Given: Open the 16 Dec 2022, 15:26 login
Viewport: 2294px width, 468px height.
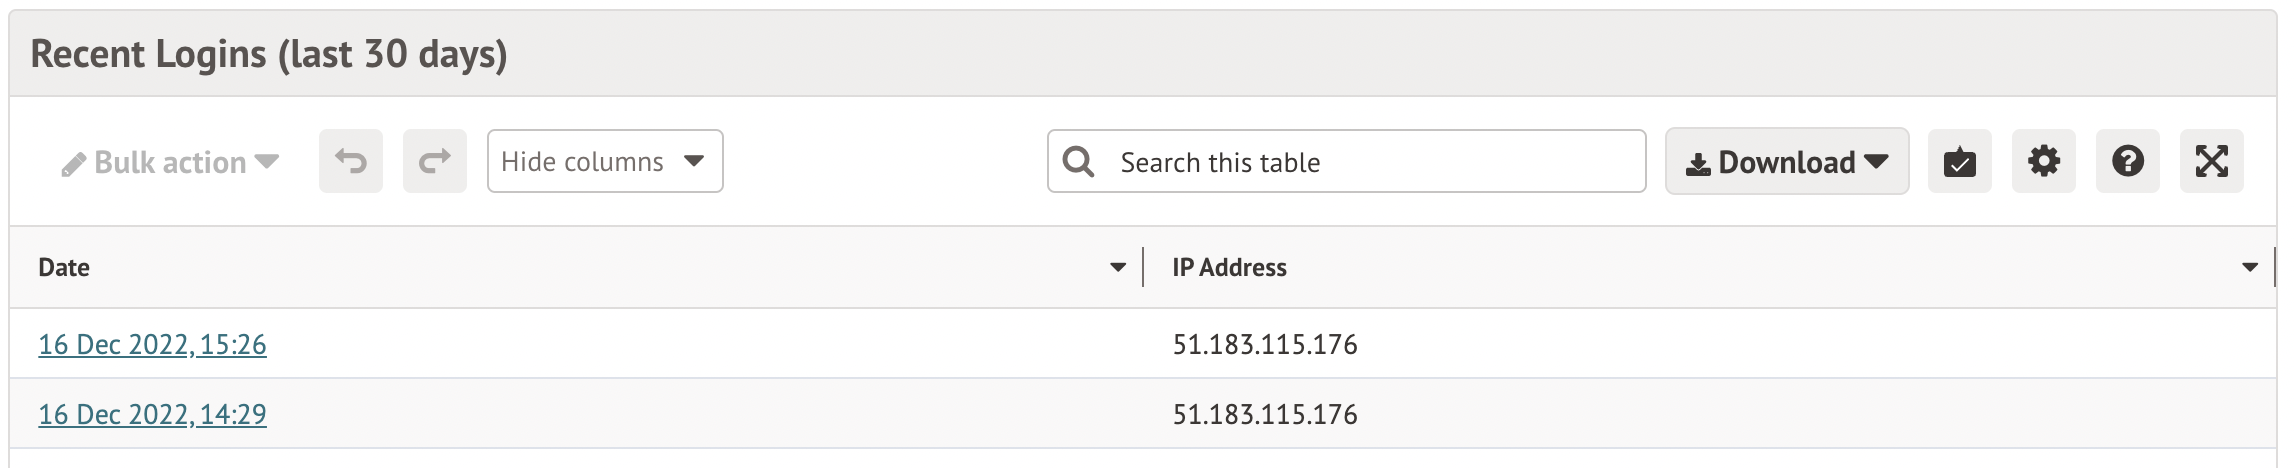Looking at the screenshot, I should pos(152,344).
